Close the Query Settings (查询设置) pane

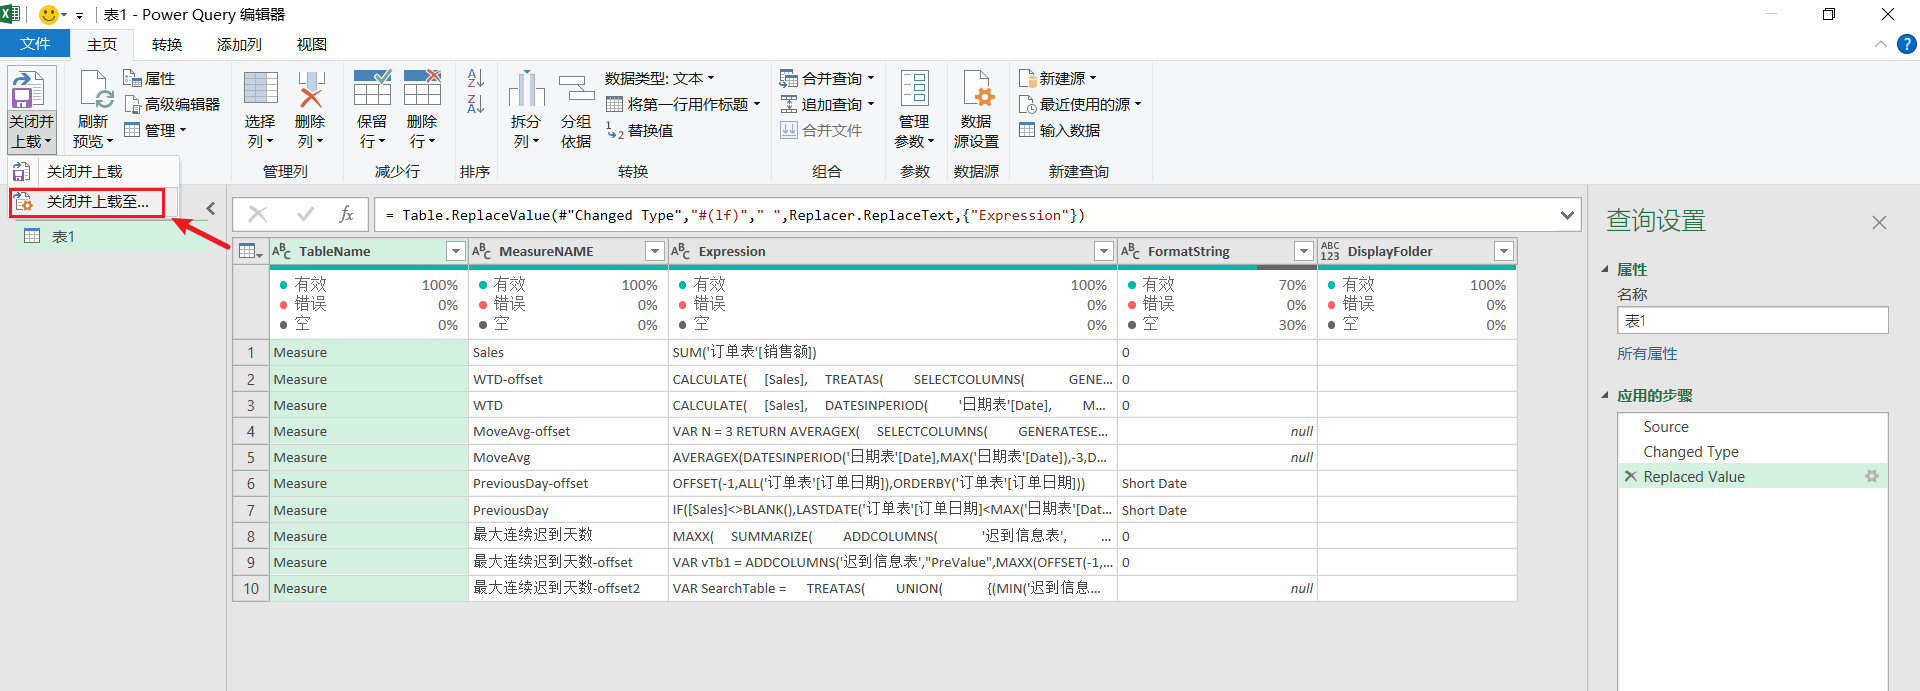[x=1879, y=222]
